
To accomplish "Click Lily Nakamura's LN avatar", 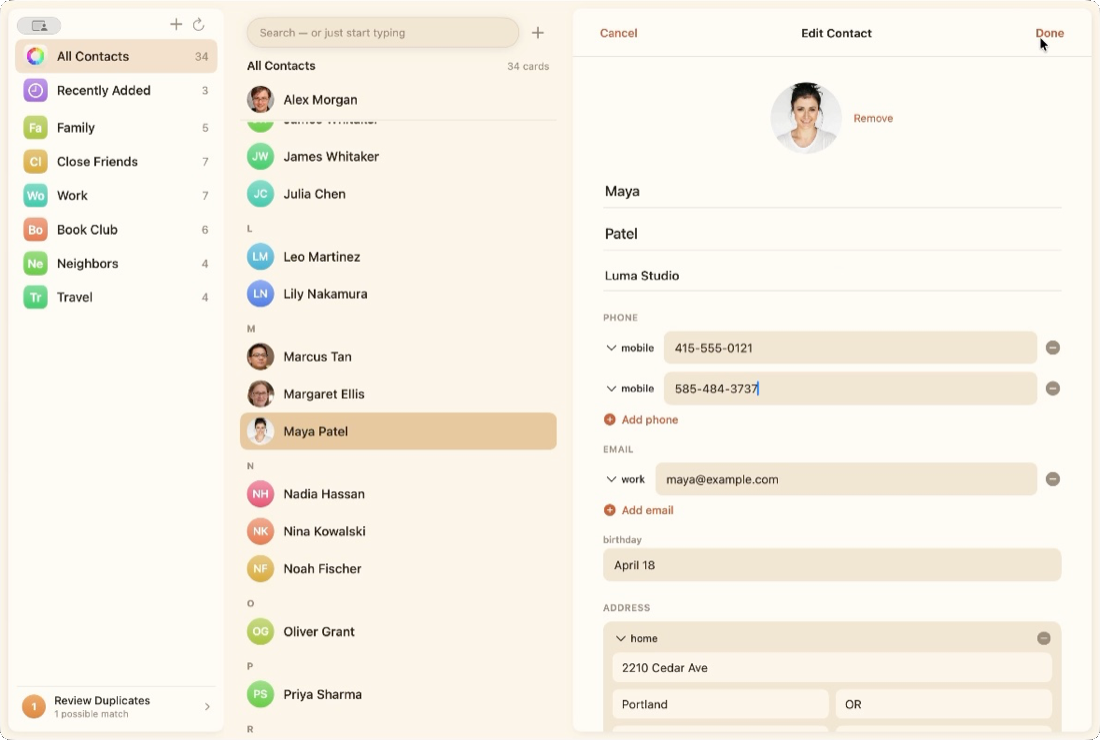I will pyautogui.click(x=260, y=294).
